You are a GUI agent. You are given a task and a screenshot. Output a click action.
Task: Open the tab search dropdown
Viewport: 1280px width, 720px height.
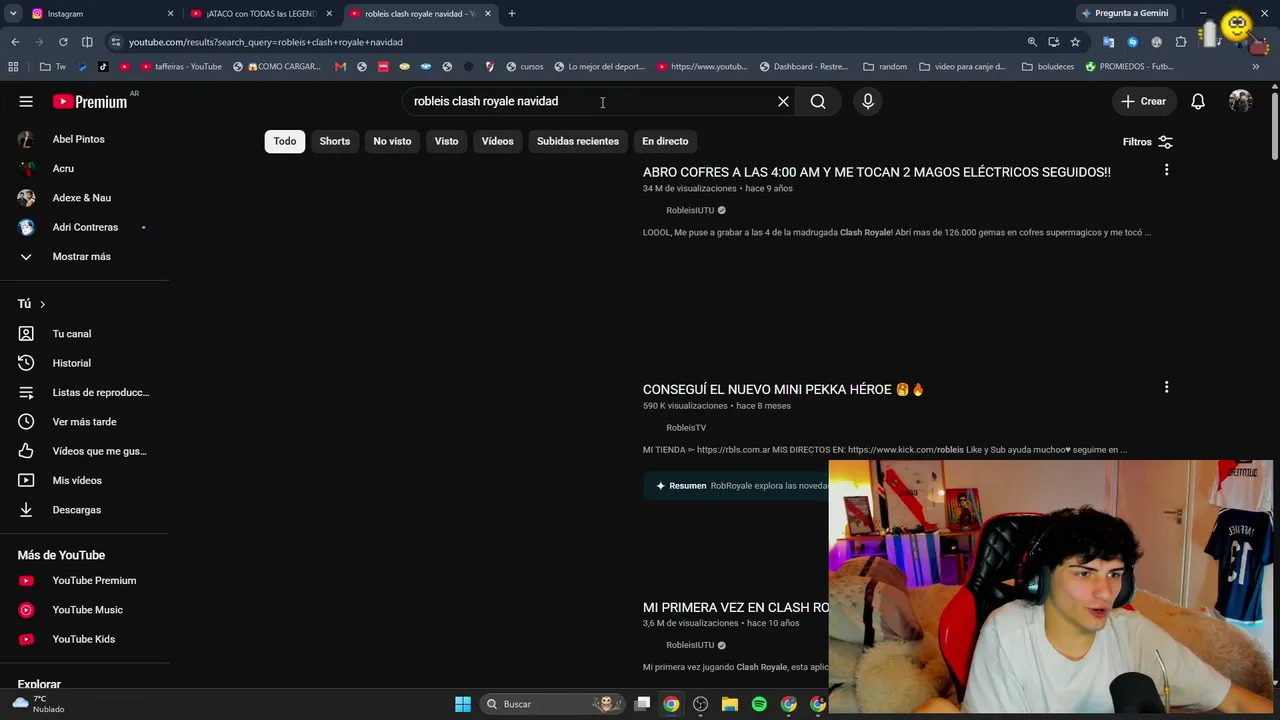coord(13,14)
